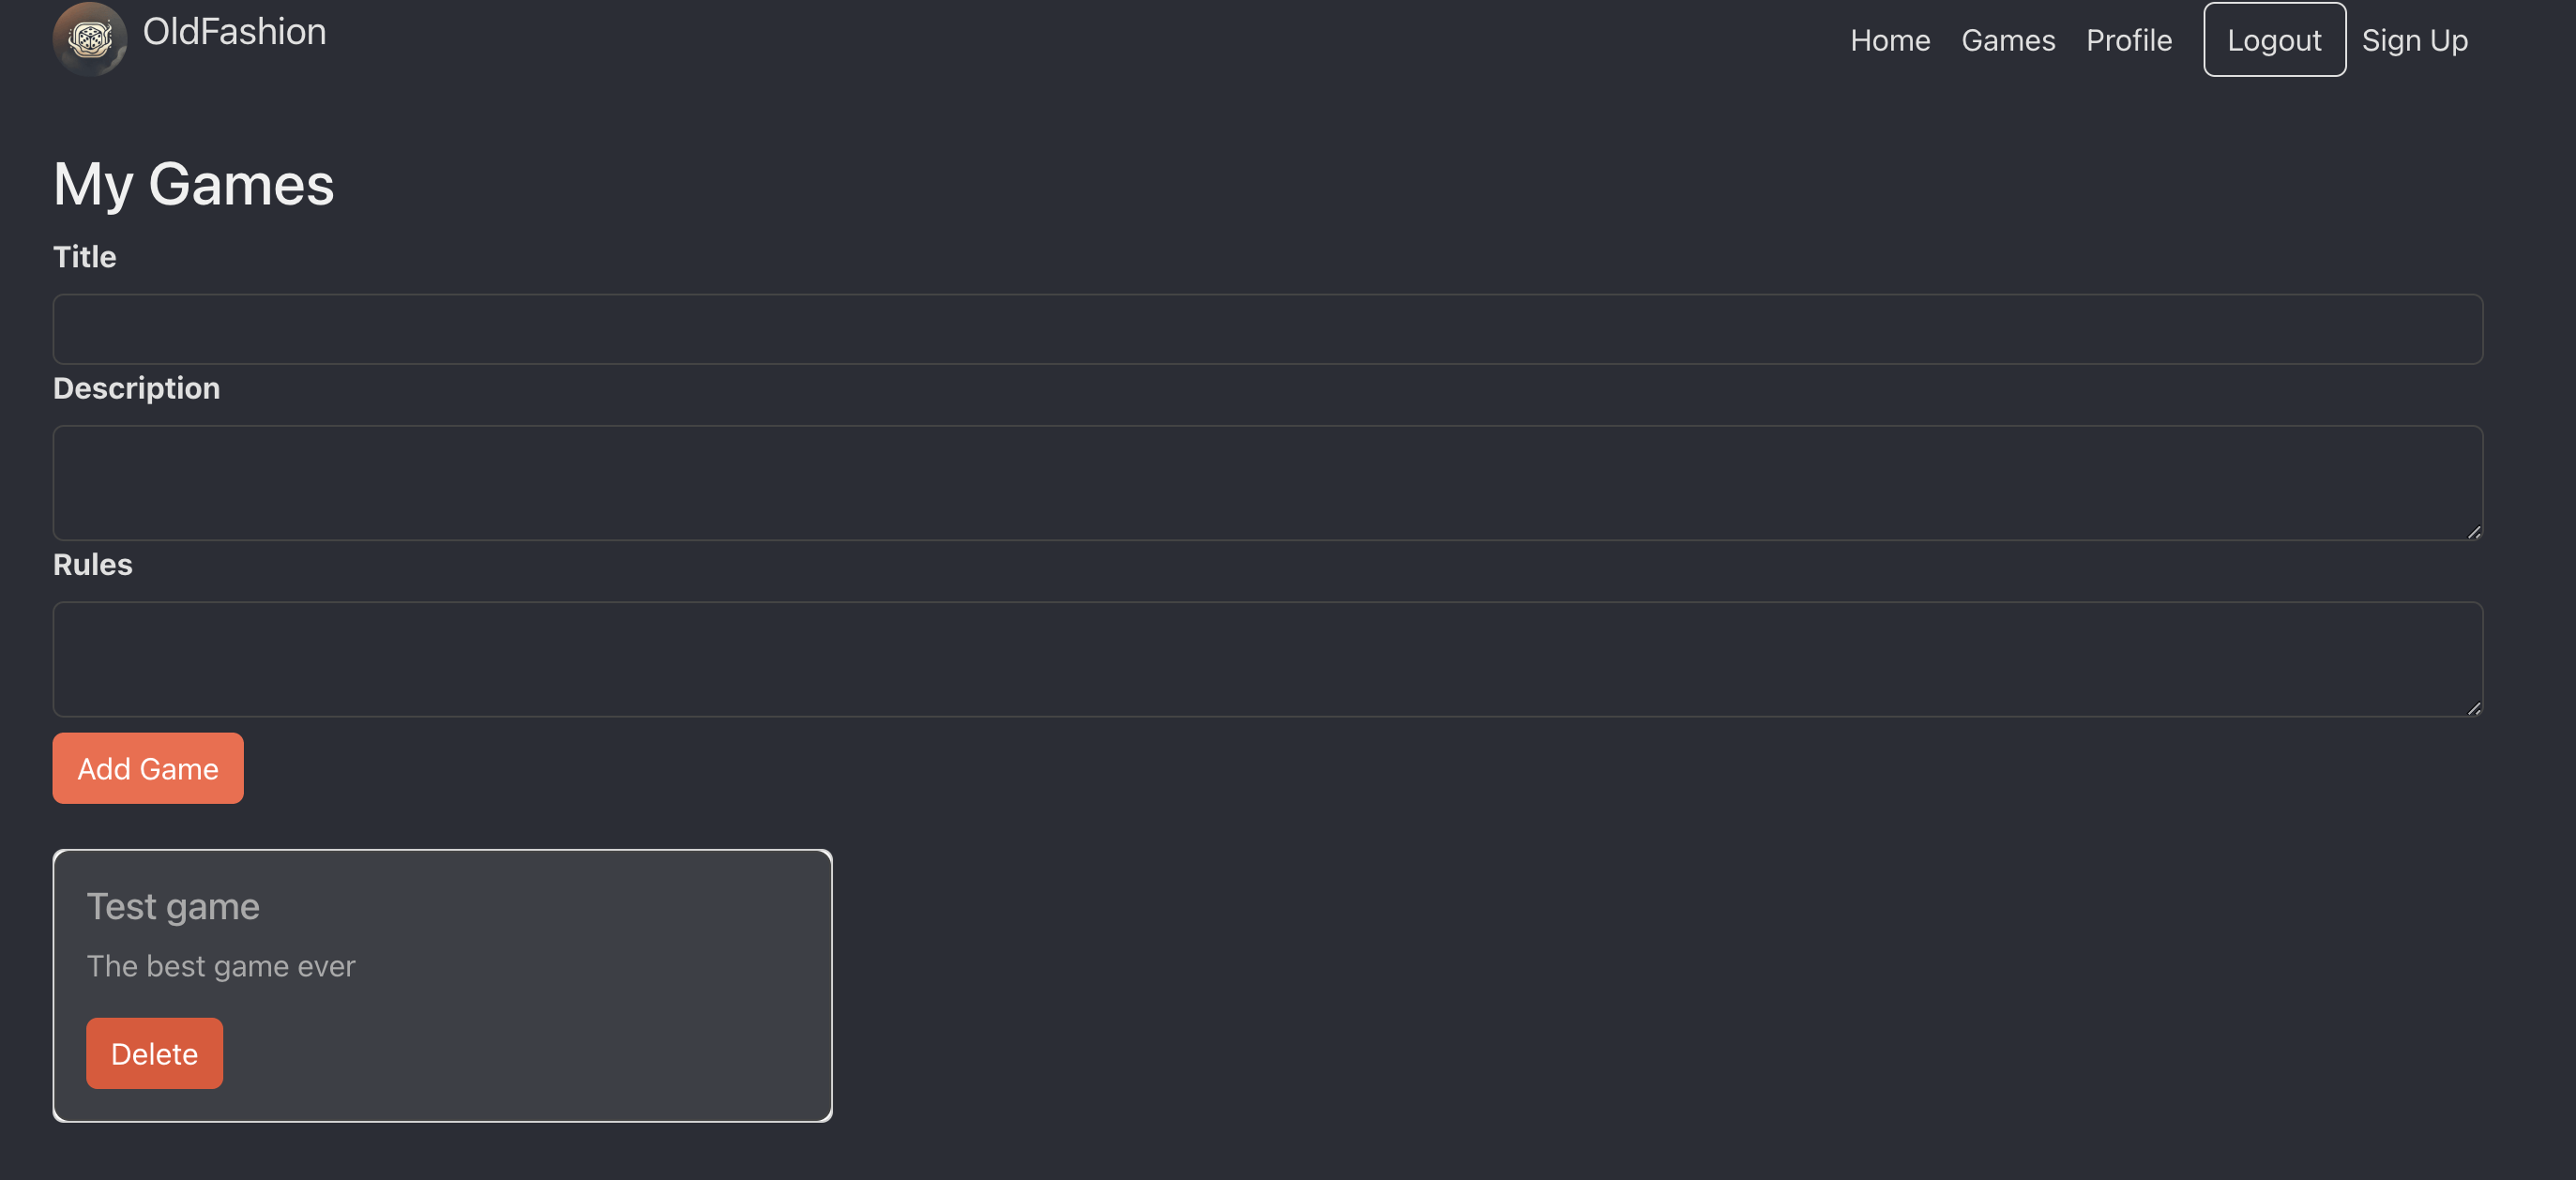
Task: Delete the Test game card
Action: 154,1053
